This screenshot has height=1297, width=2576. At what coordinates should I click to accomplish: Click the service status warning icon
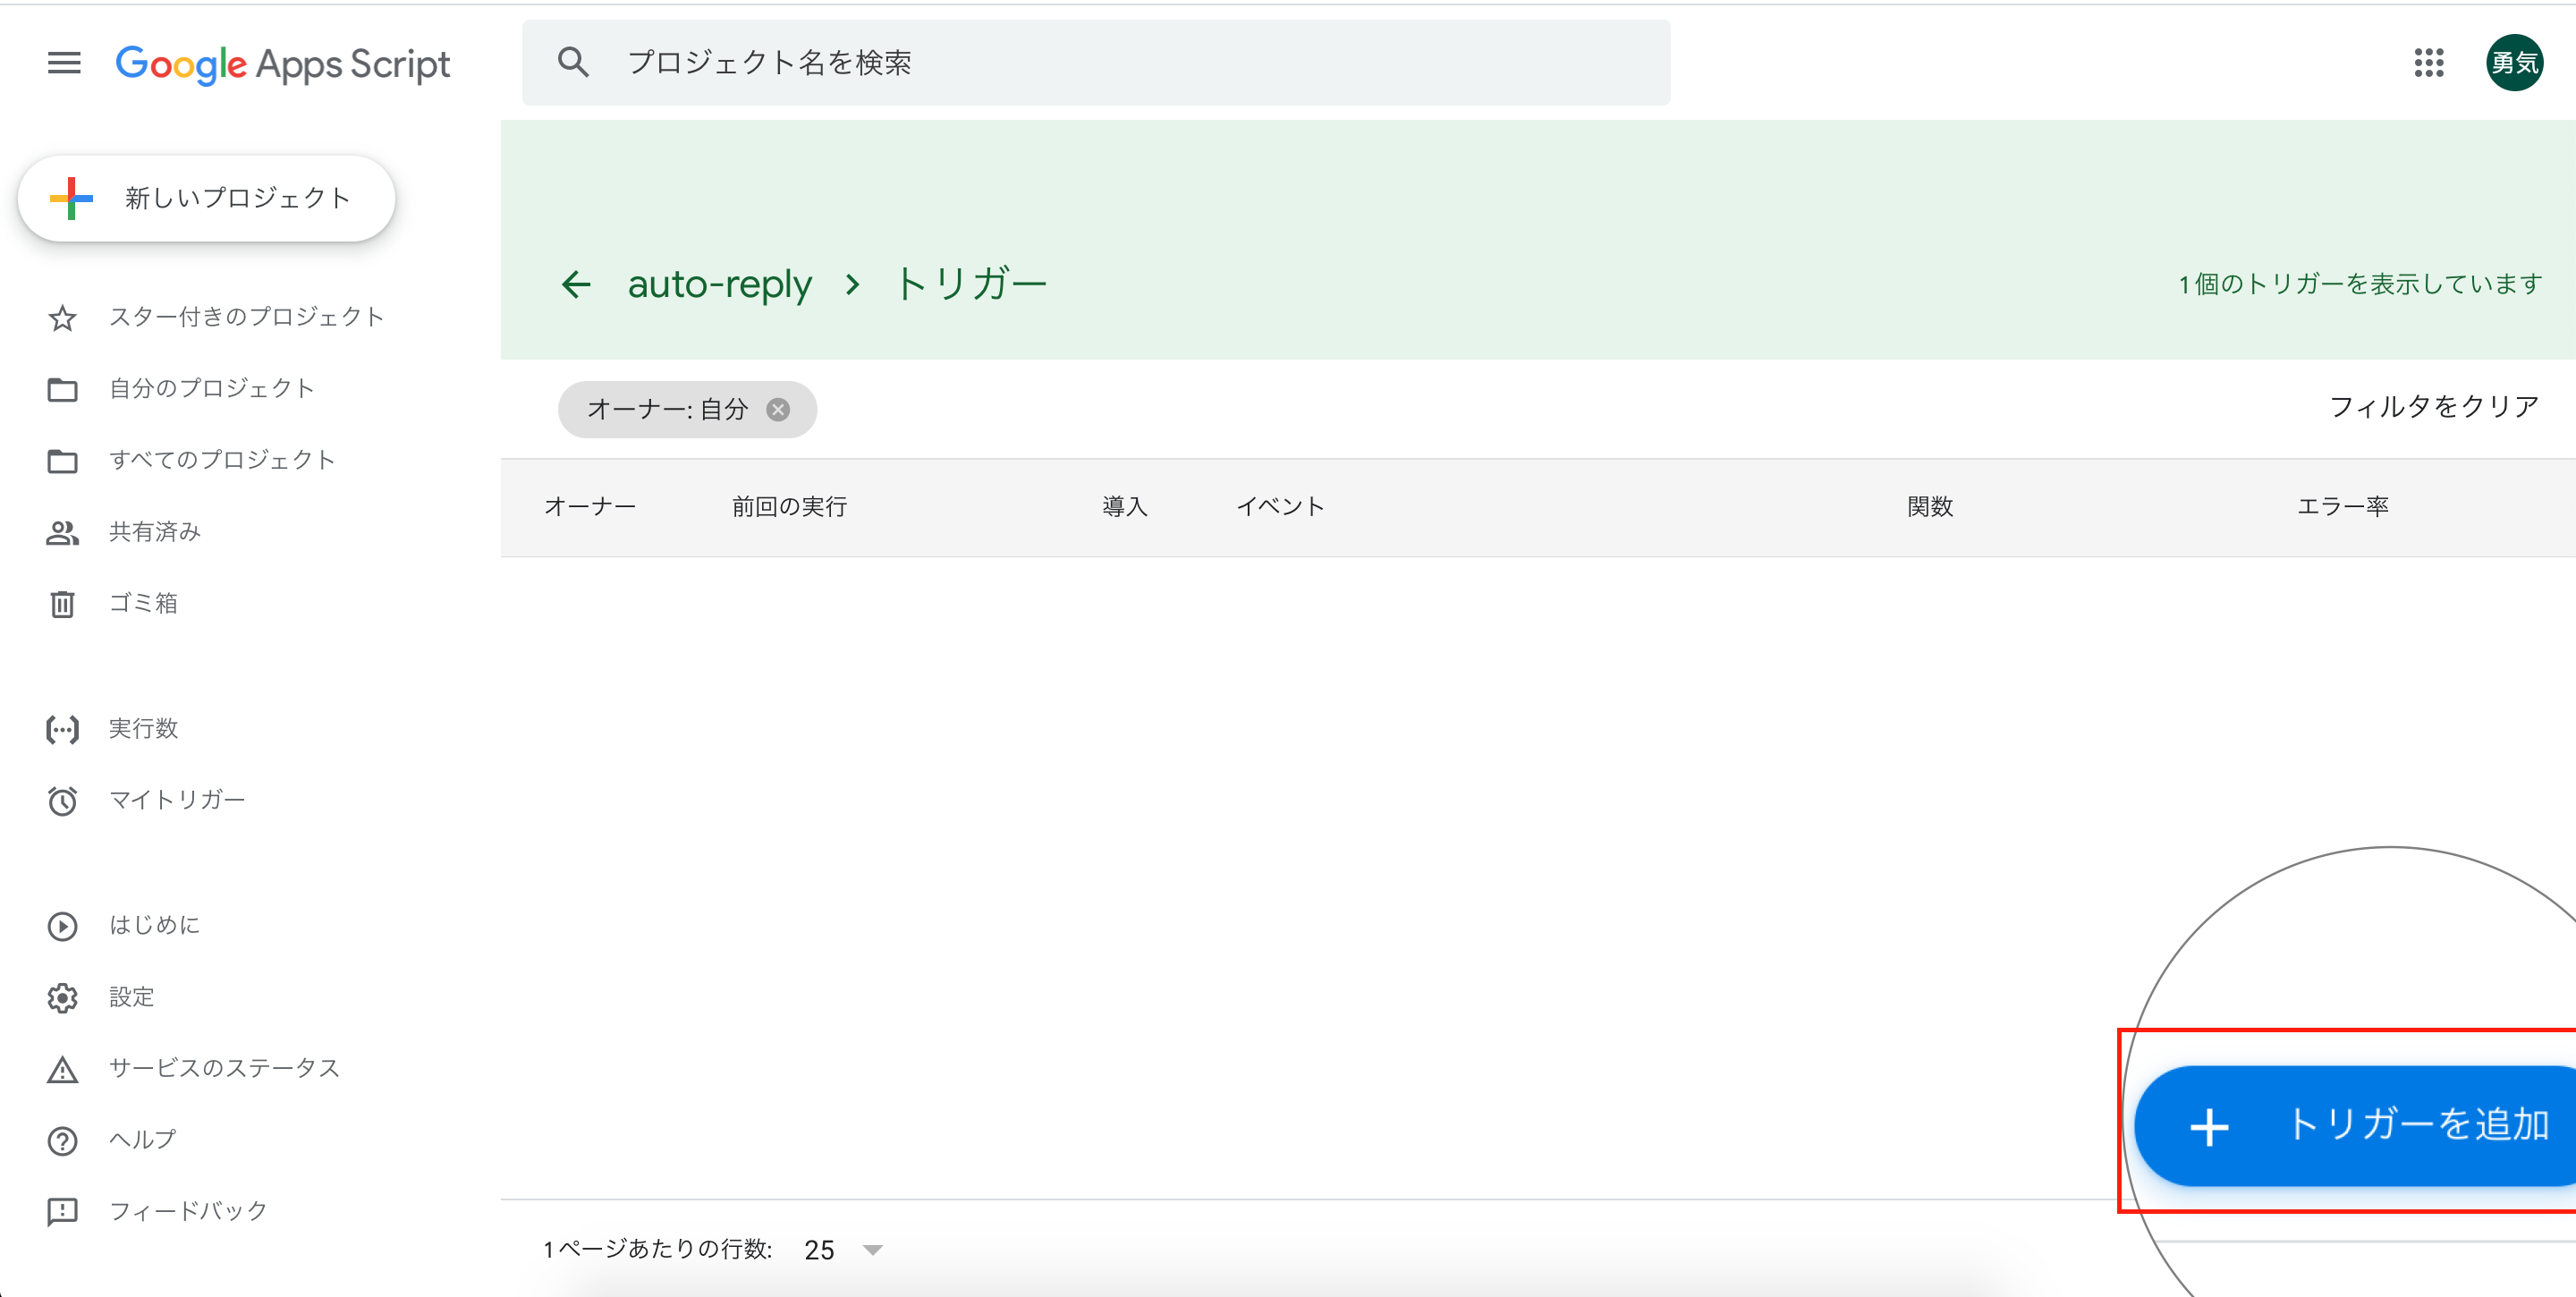tap(62, 1068)
